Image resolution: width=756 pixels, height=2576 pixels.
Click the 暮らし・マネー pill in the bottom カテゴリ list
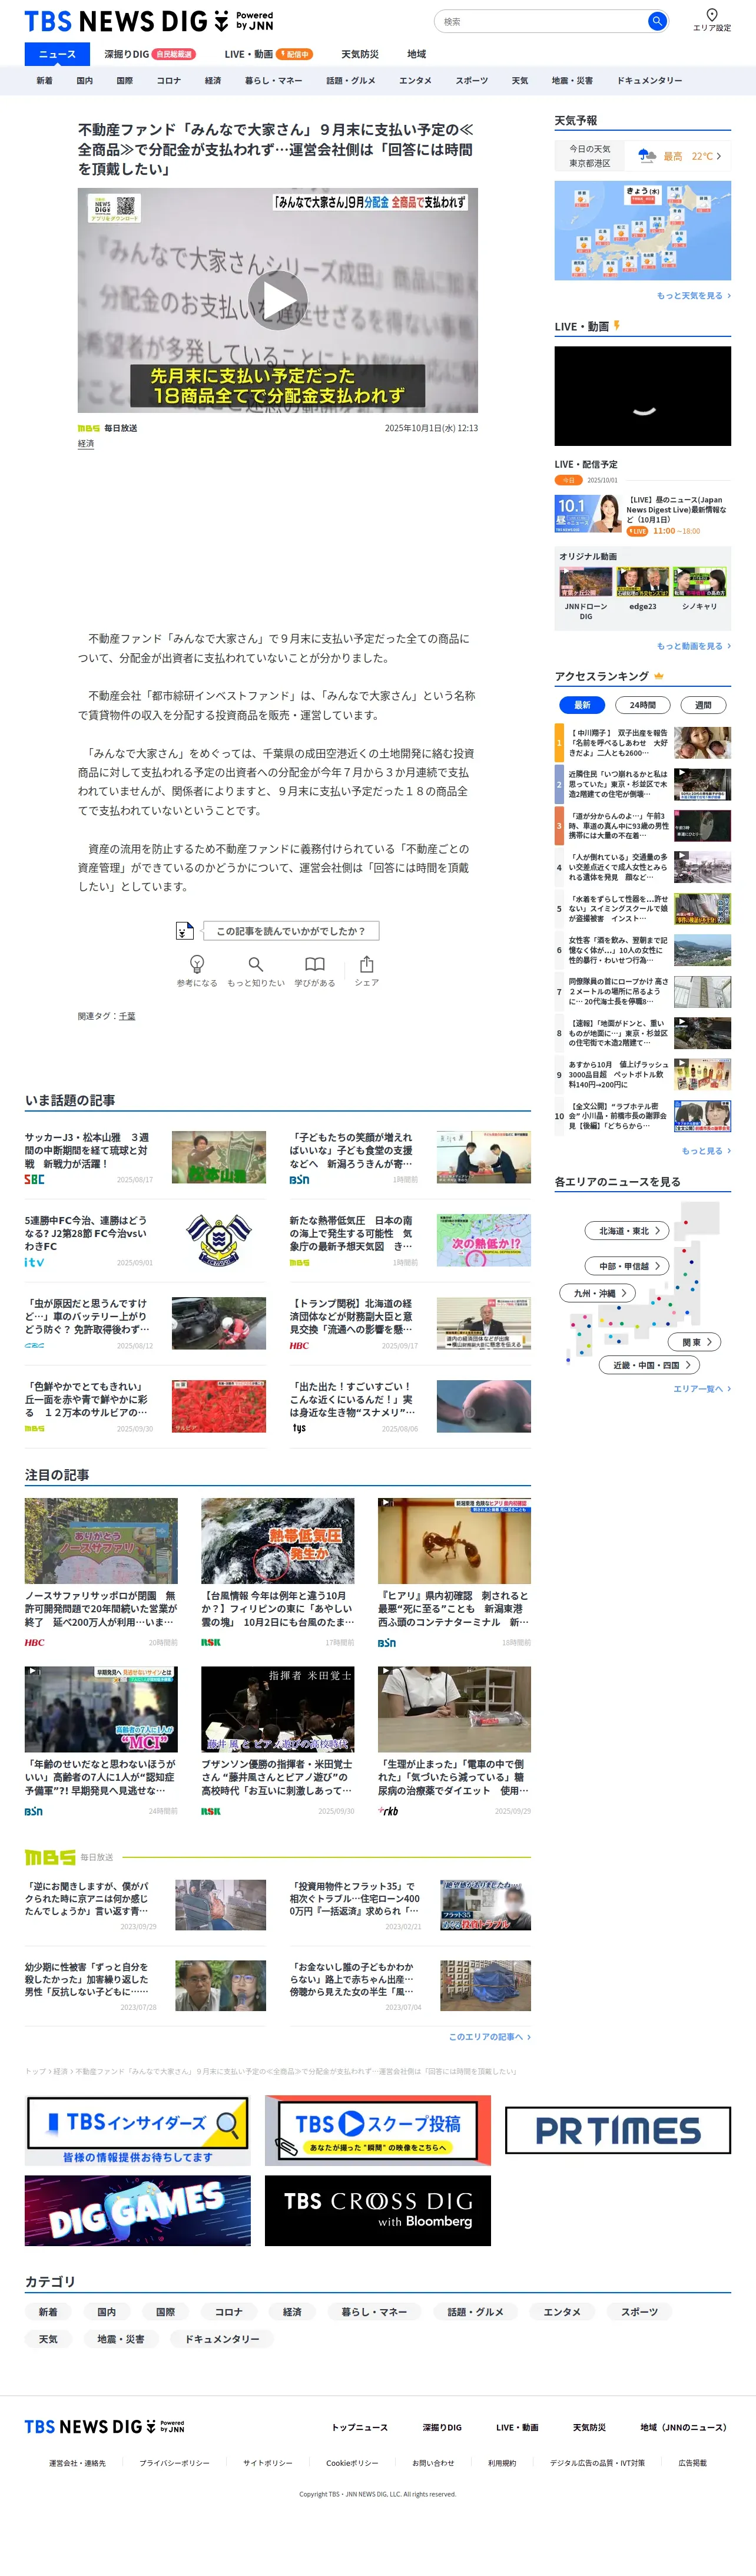point(374,2312)
